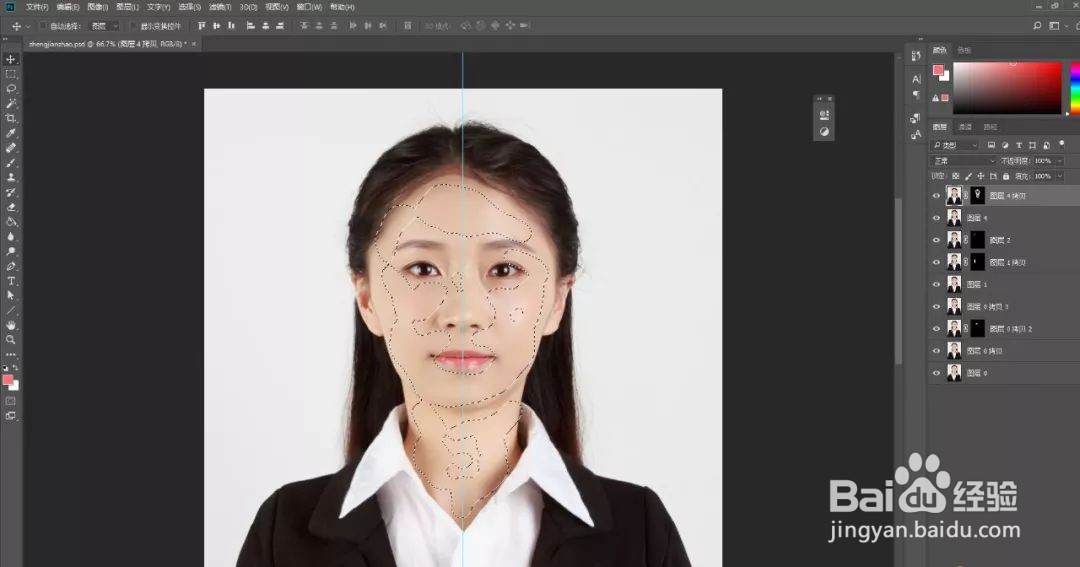Open the Auto-Select 图层 dropdown
Viewport: 1080px width, 567px height.
tap(105, 25)
